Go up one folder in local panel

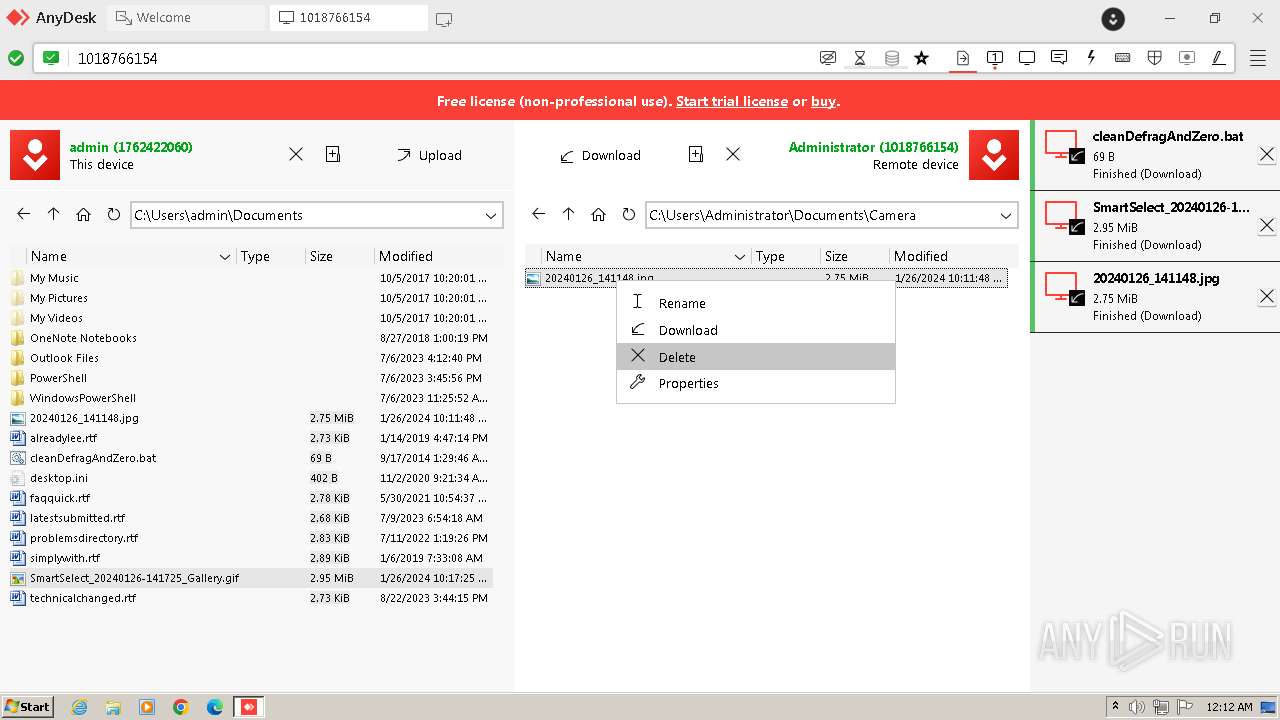(54, 214)
